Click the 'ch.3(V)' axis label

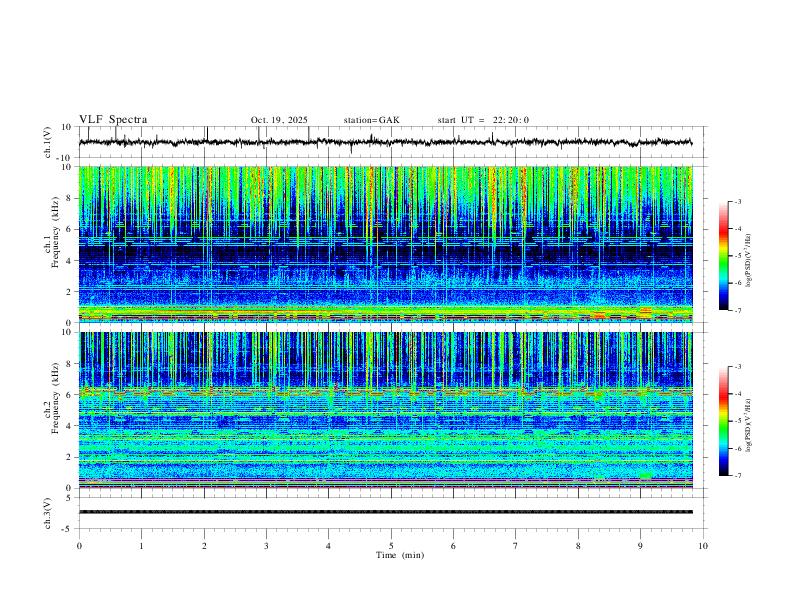[x=48, y=514]
